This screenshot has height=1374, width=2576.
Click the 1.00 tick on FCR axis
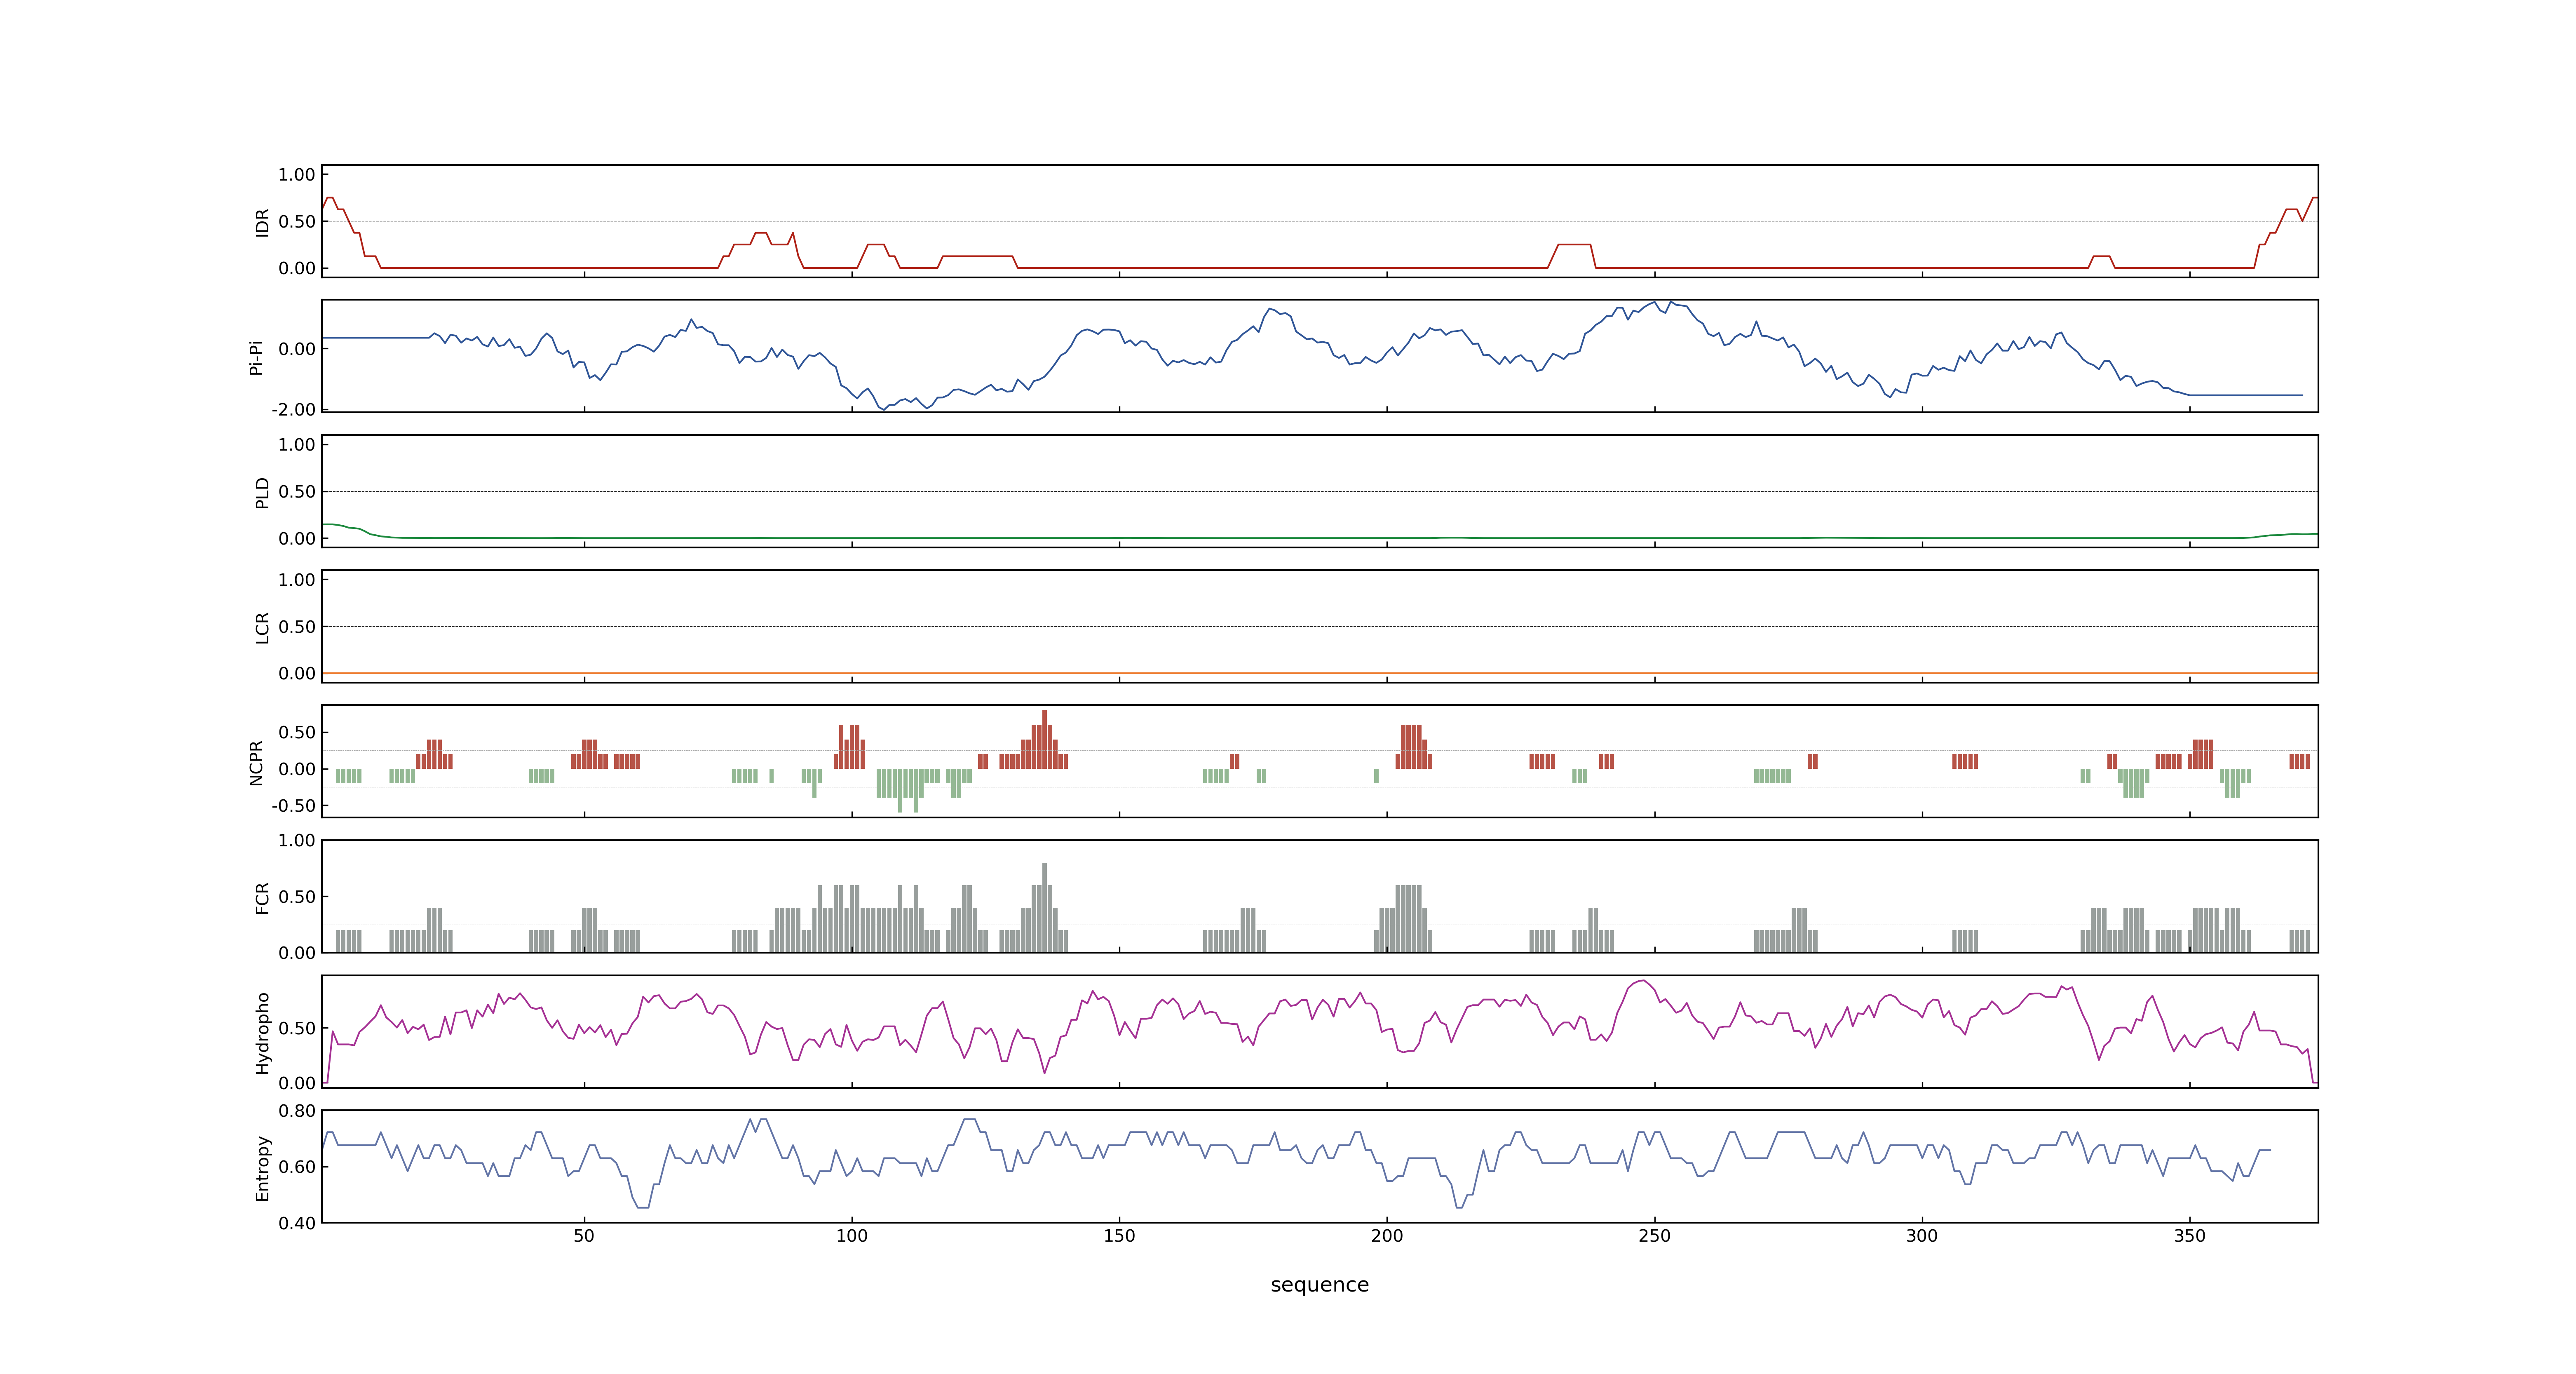(297, 841)
